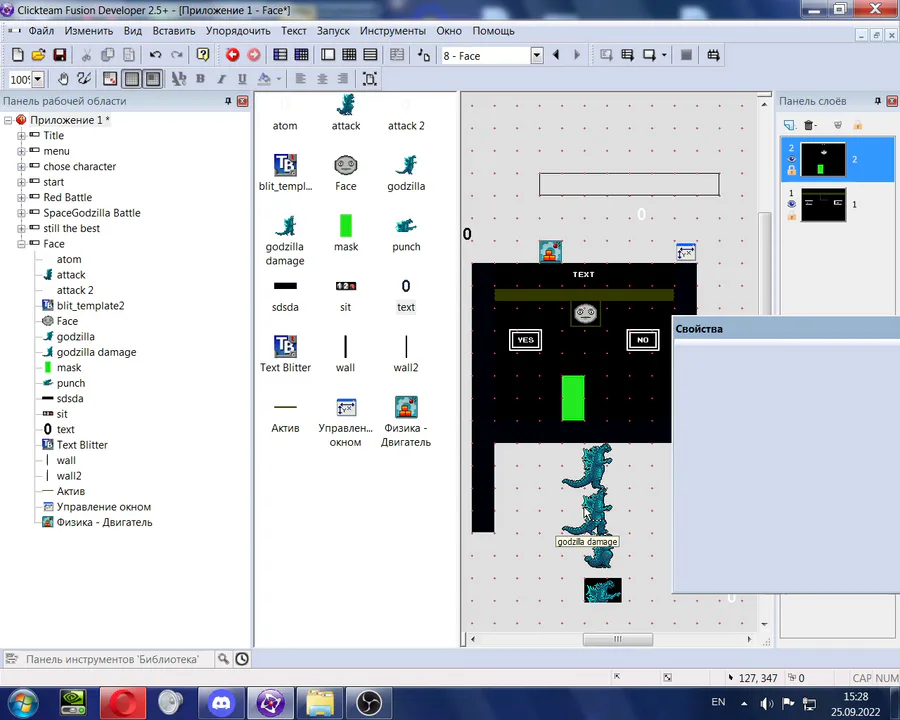This screenshot has height=720, width=900.
Task: Open the contents help icon
Action: pos(203,55)
